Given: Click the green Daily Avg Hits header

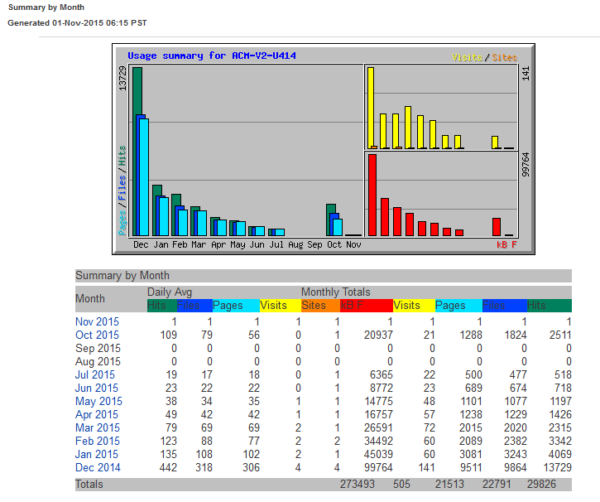Looking at the screenshot, I should tap(159, 304).
